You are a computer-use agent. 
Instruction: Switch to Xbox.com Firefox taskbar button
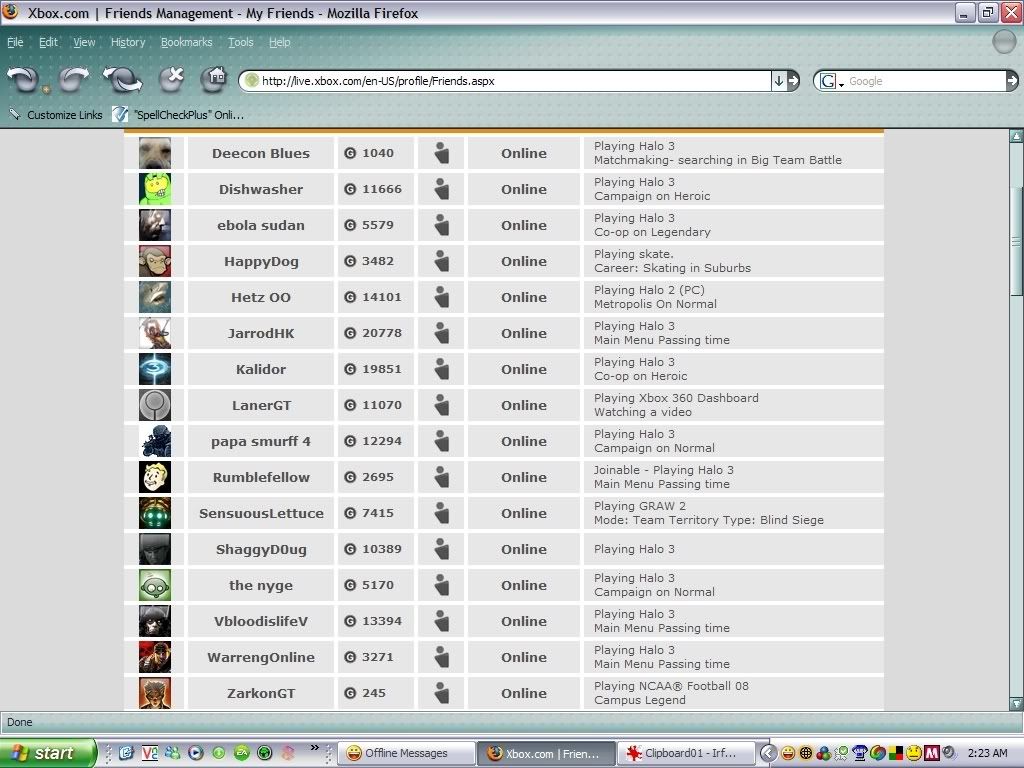(x=546, y=753)
